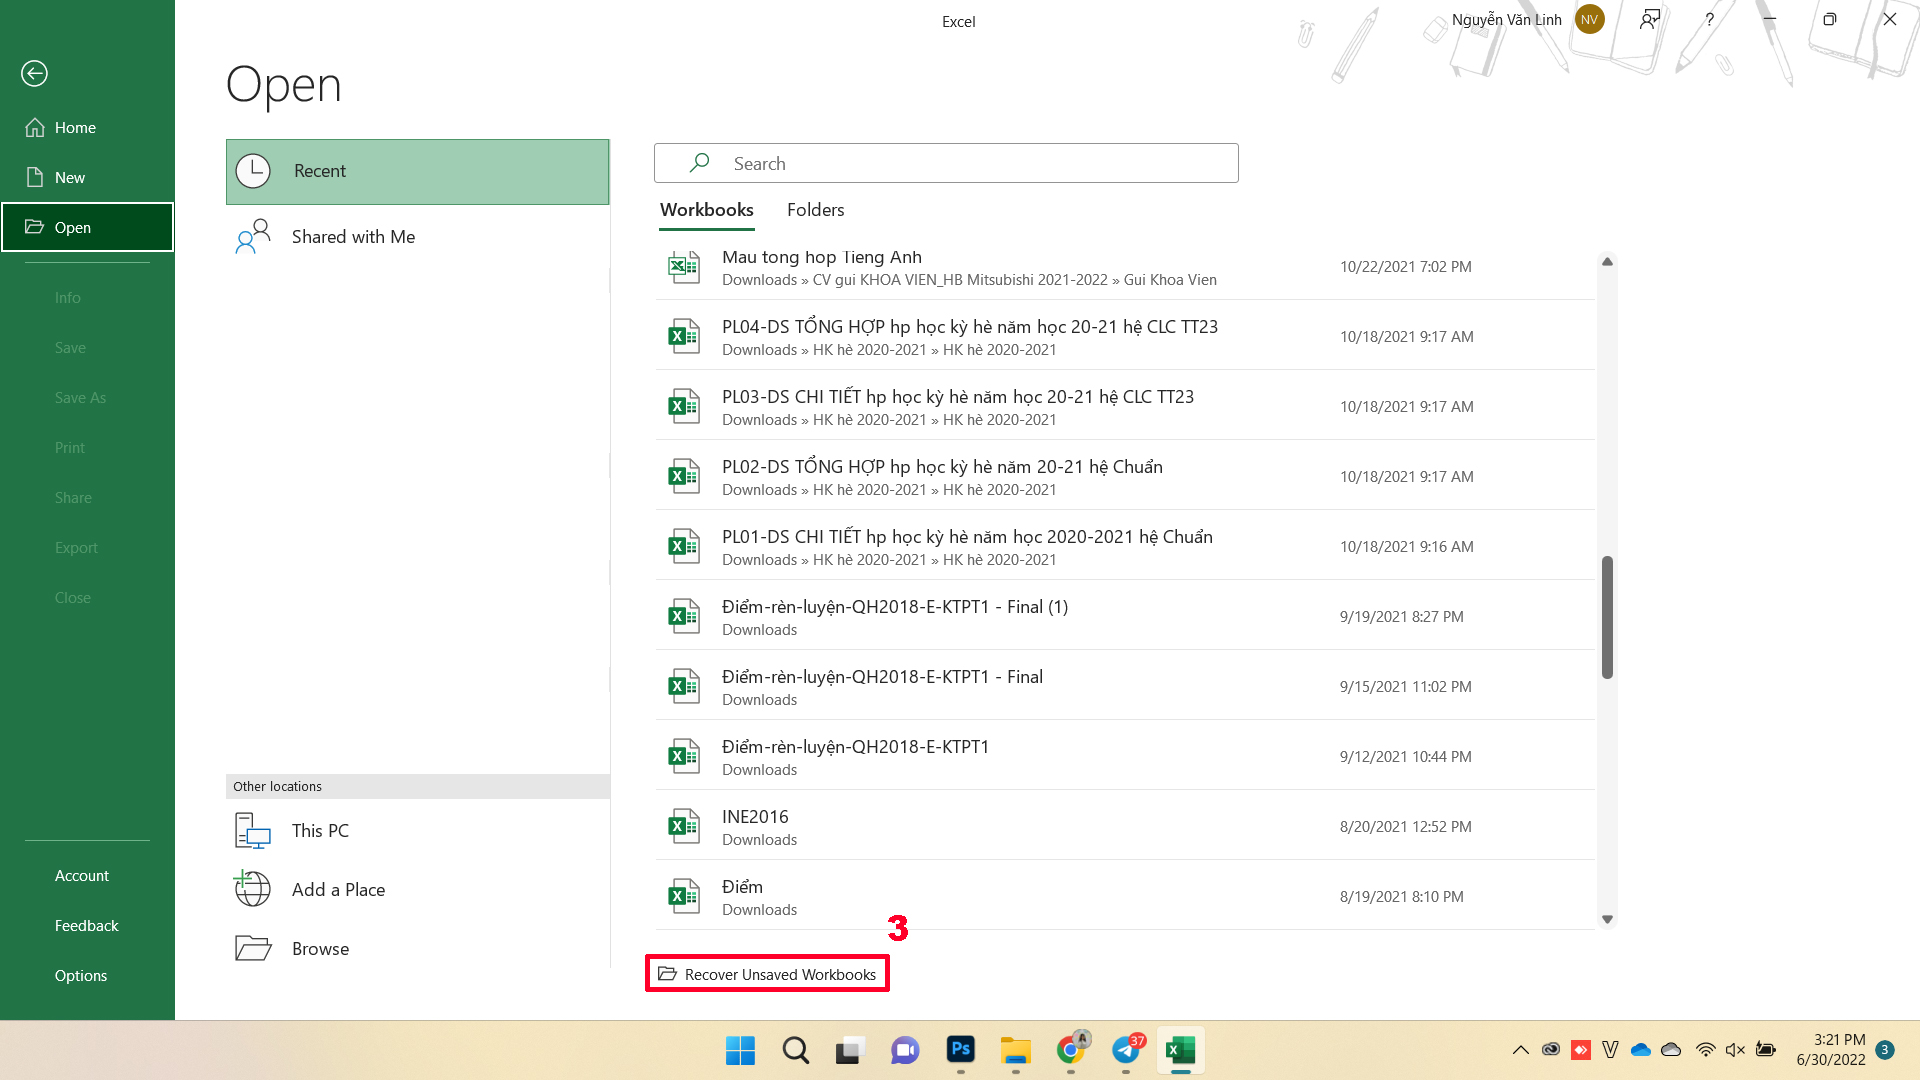Click the Wi-Fi tray icon
The height and width of the screenshot is (1080, 1920).
coord(1706,1050)
